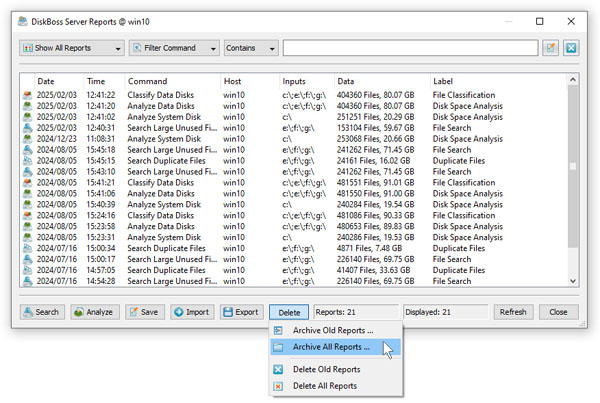The width and height of the screenshot is (600, 403).
Task: Click the report icon for 14:54:28 Search Large Unused
Action: pos(27,281)
